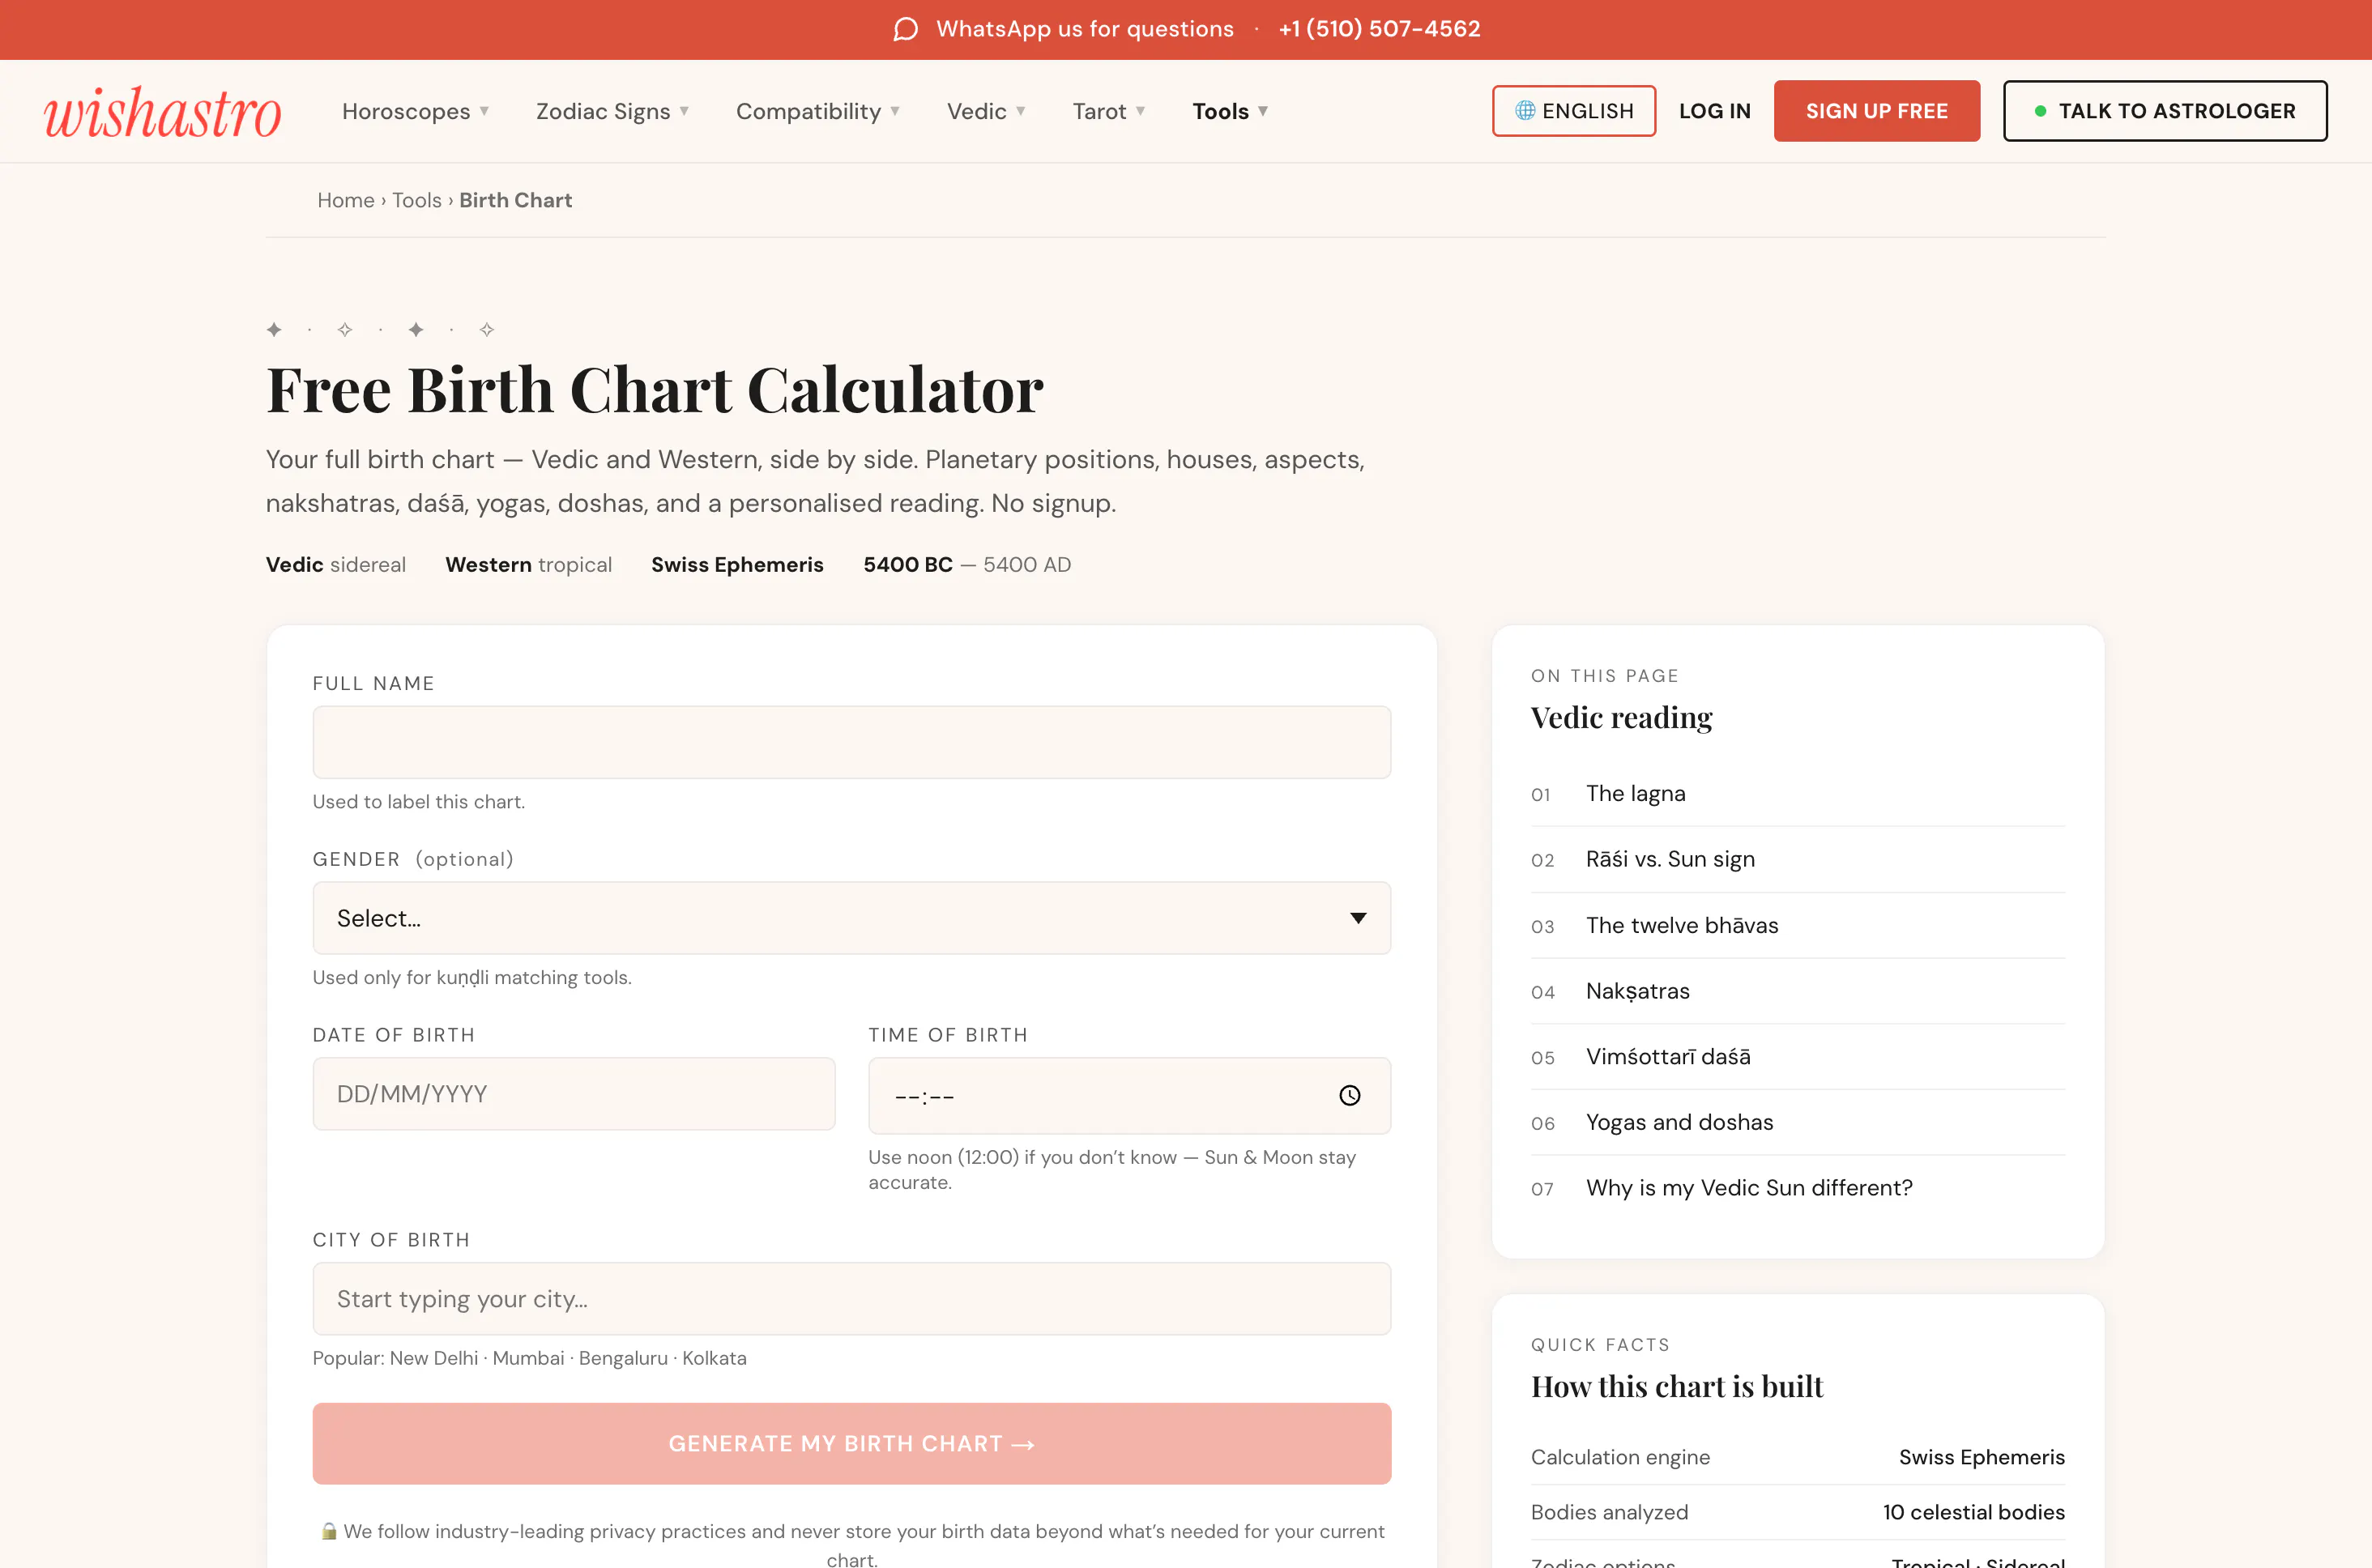Focus the Full Name input field

(851, 742)
